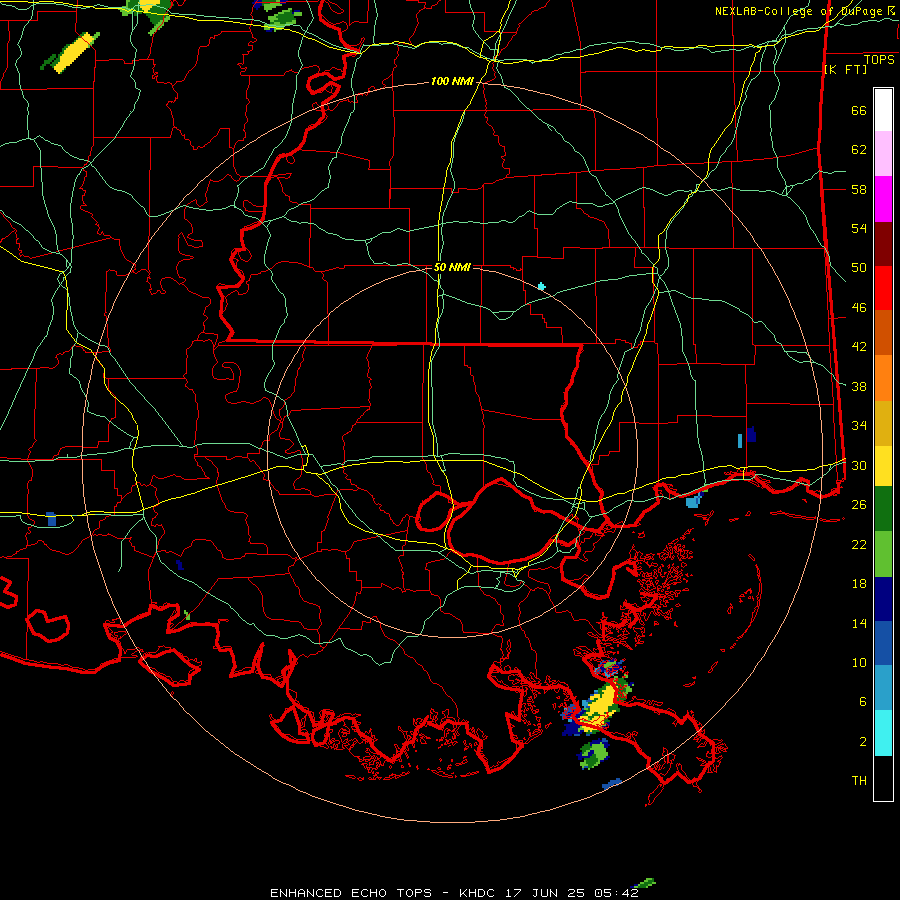Click the "50 NMI" range ring label
Screen dimensions: 900x900
click(452, 267)
